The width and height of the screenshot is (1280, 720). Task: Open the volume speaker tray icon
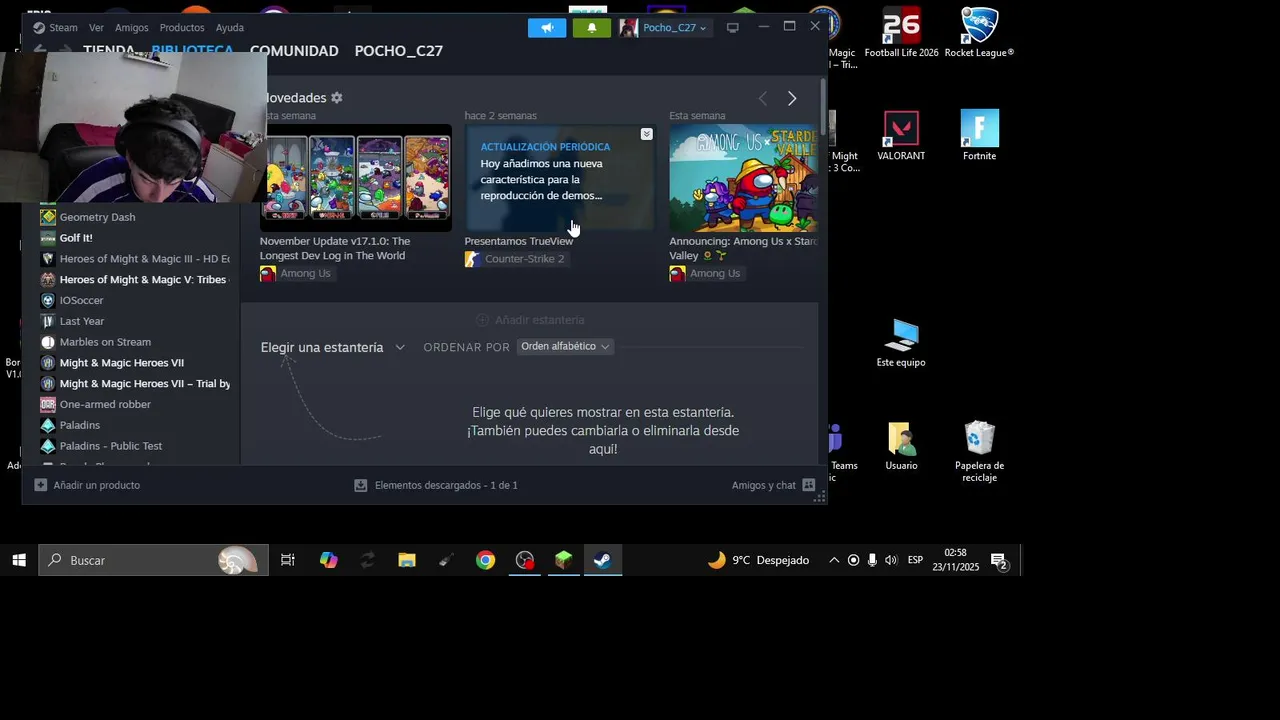point(891,561)
